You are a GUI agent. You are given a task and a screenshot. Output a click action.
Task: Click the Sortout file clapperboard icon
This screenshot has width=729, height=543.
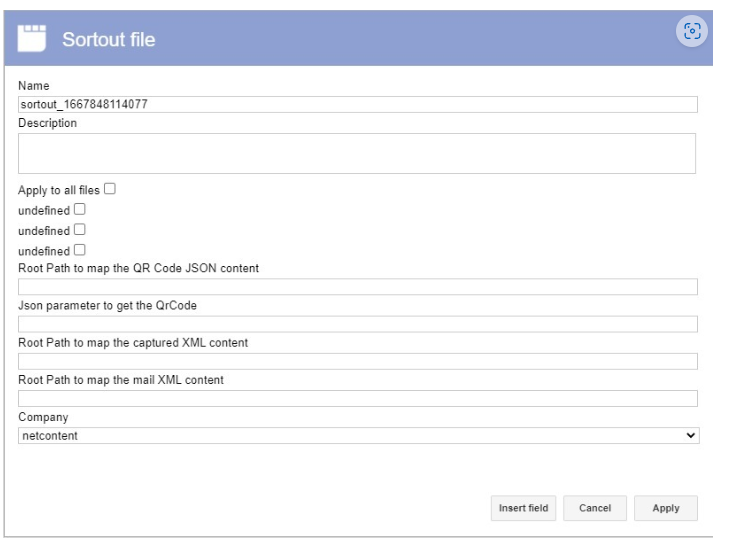[x=32, y=39]
